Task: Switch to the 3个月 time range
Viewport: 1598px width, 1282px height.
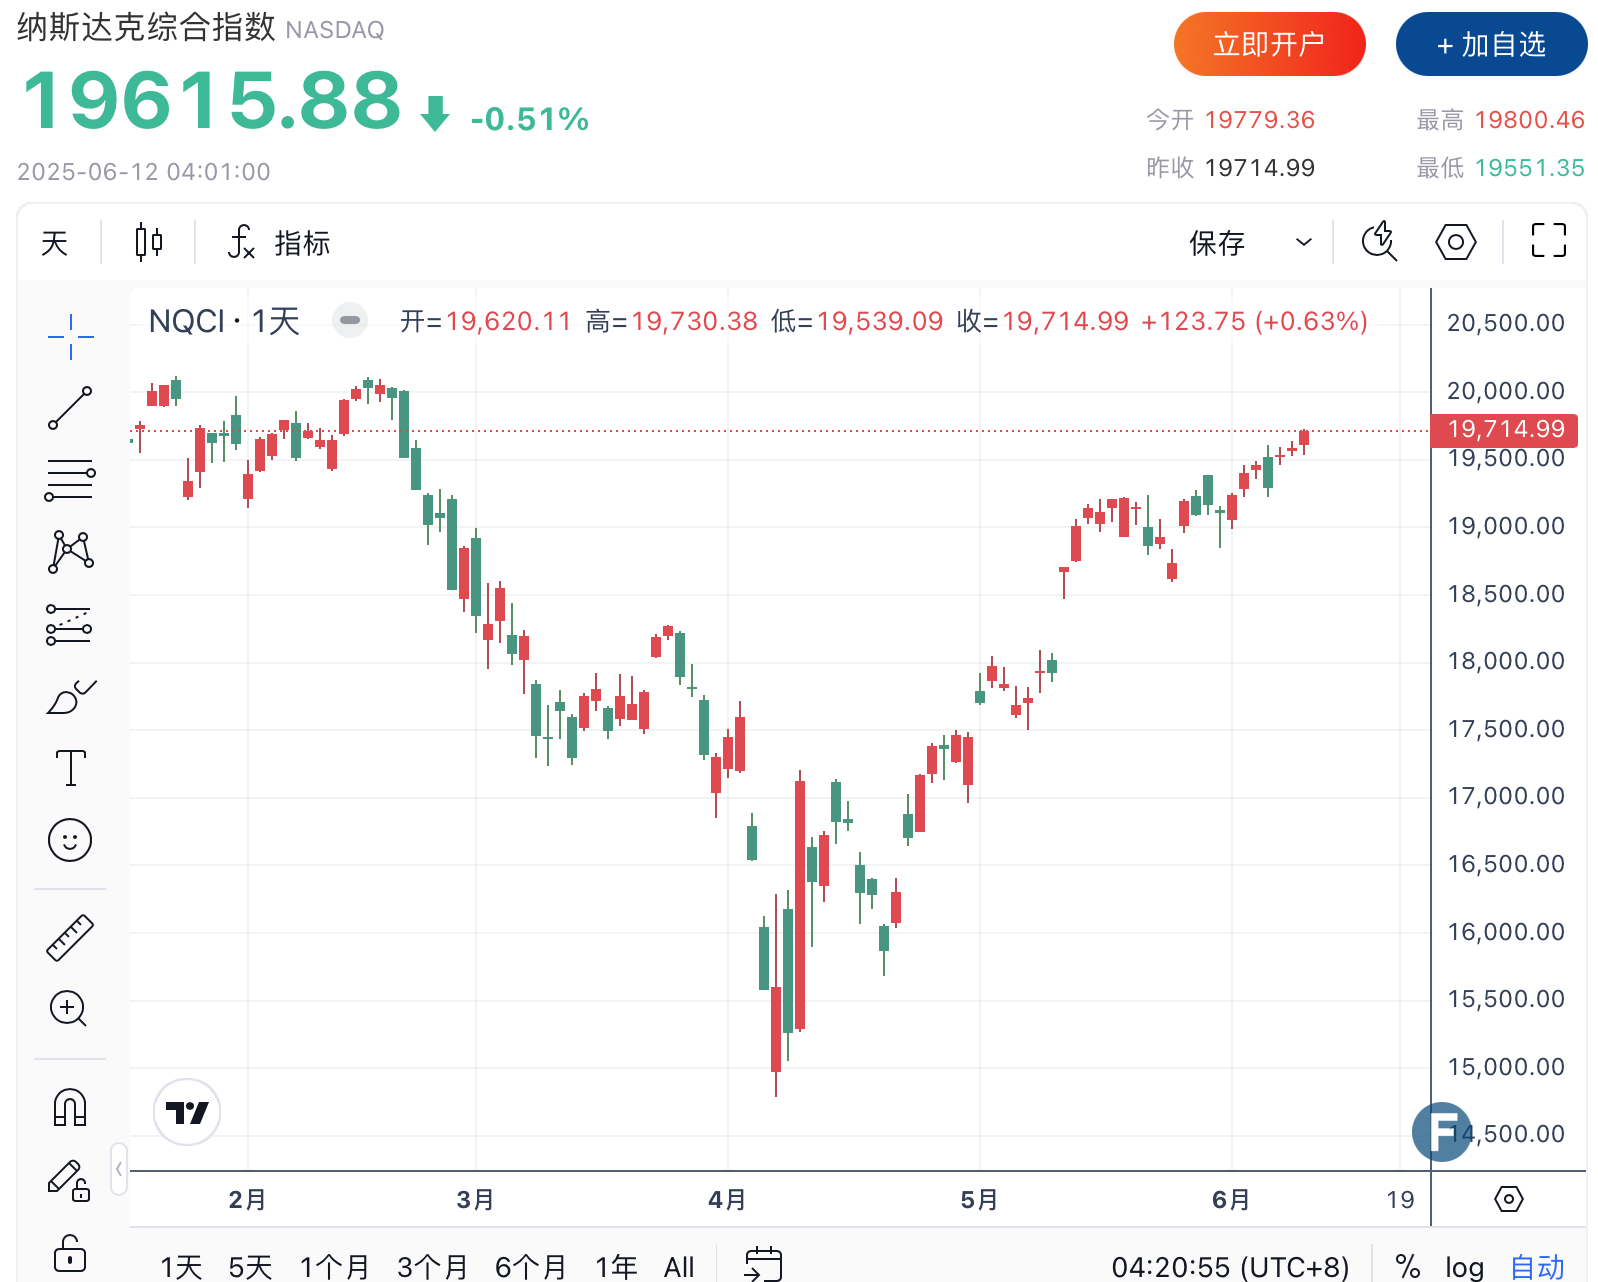Action: 432,1267
